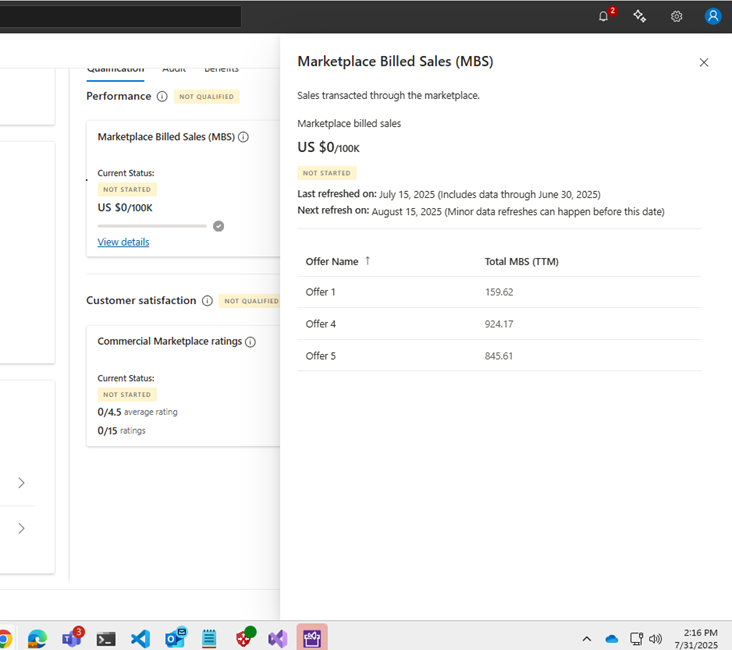Show info for Performance section

162,97
